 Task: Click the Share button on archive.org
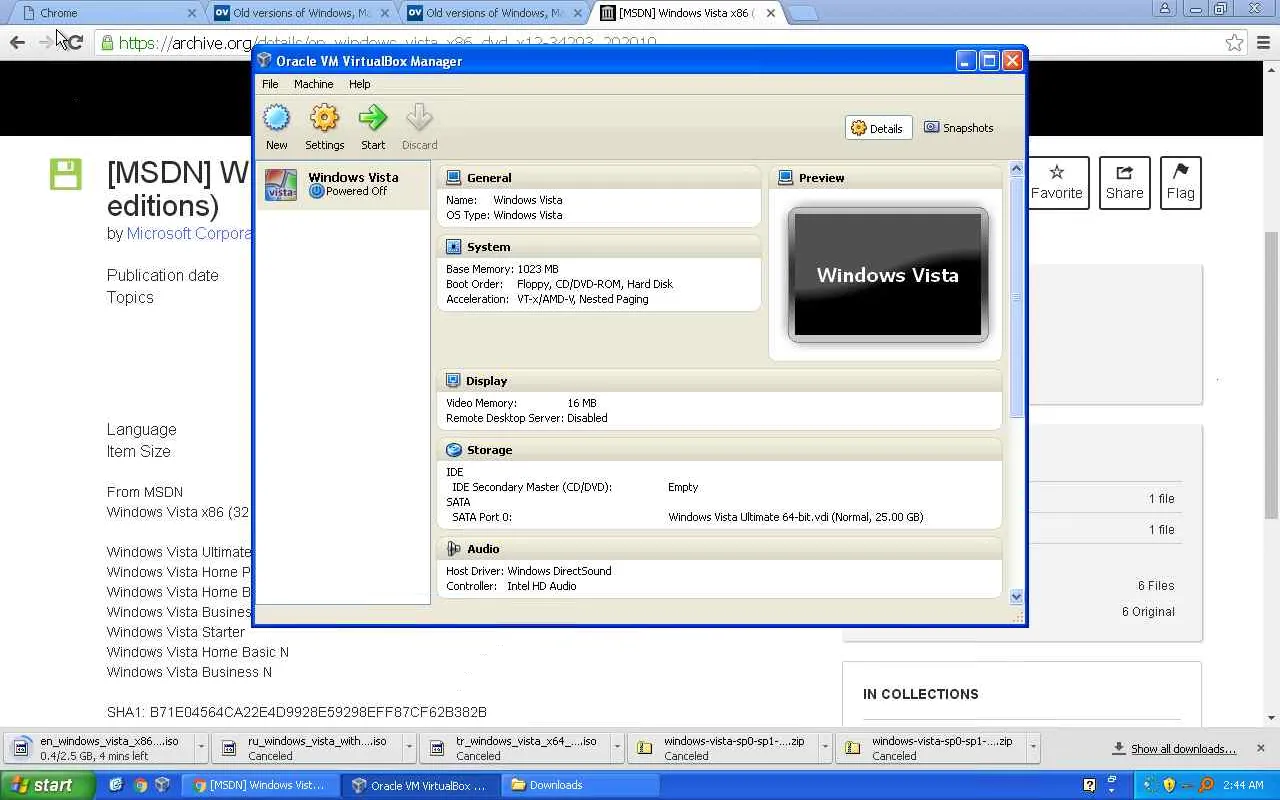click(x=1124, y=182)
